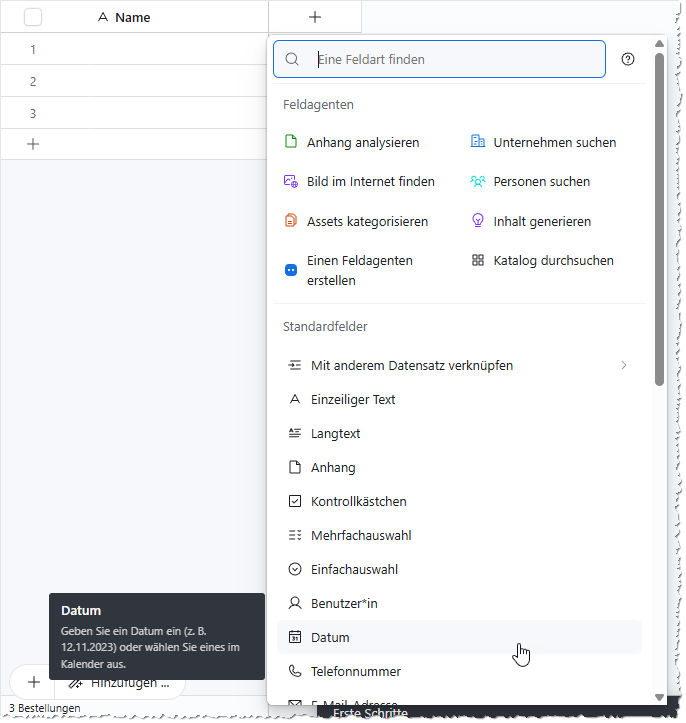Click the plus button to add column

tap(315, 17)
